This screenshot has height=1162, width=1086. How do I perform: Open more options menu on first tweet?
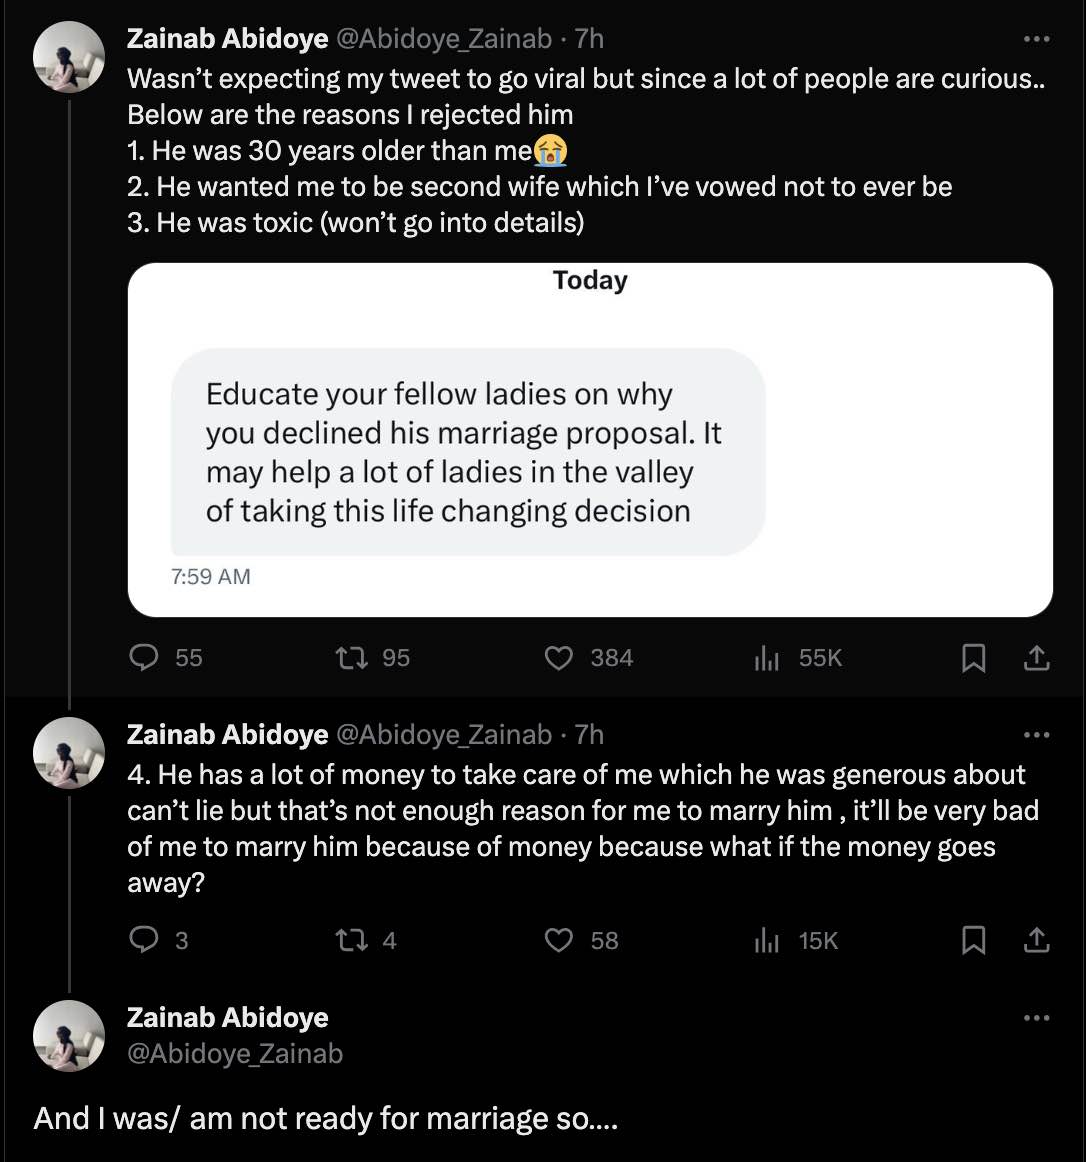(1037, 39)
